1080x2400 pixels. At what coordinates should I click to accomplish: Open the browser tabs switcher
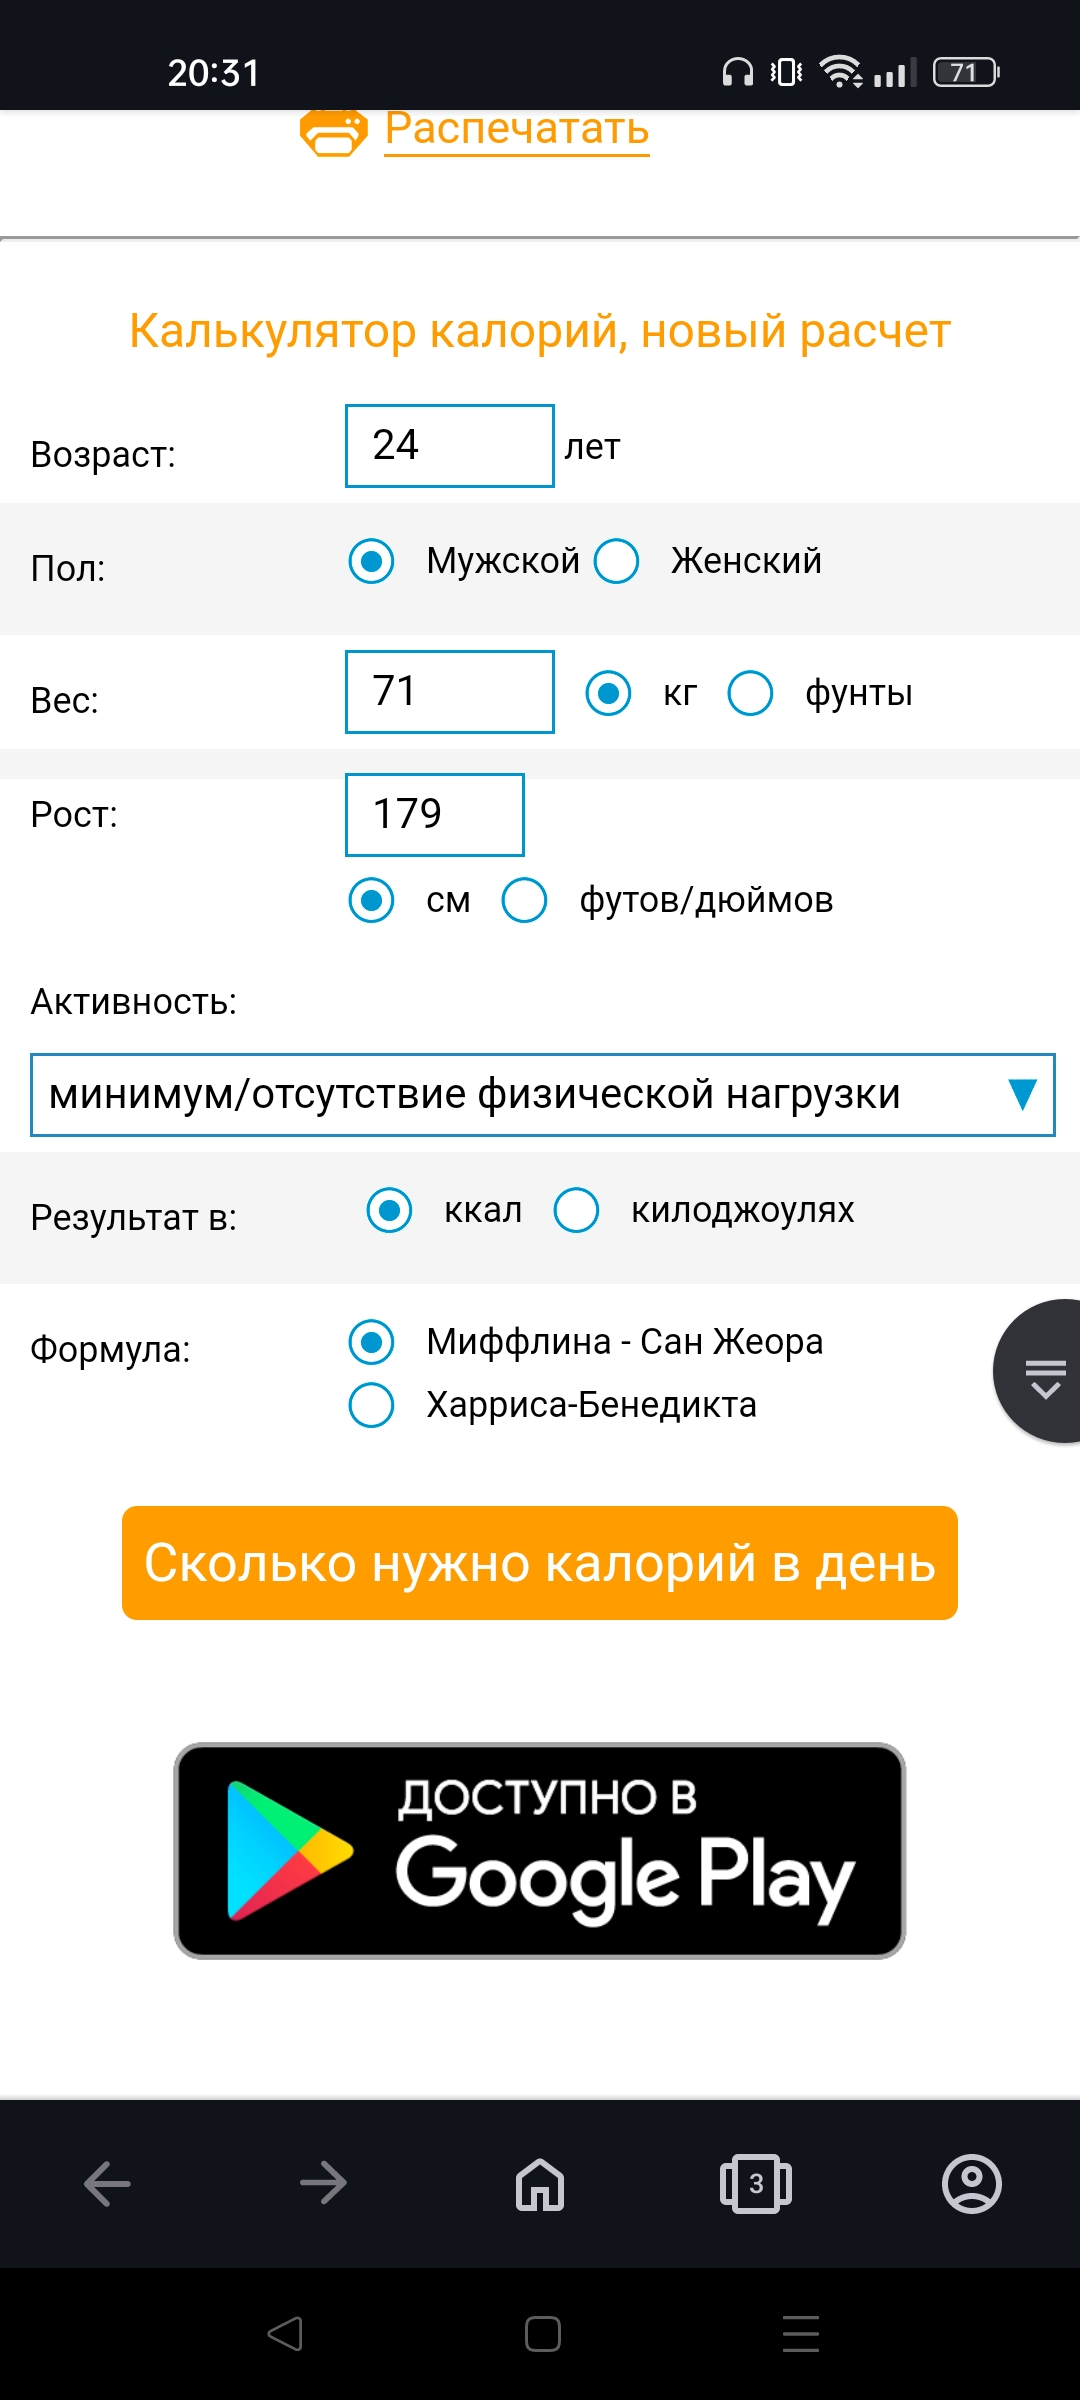[756, 2182]
